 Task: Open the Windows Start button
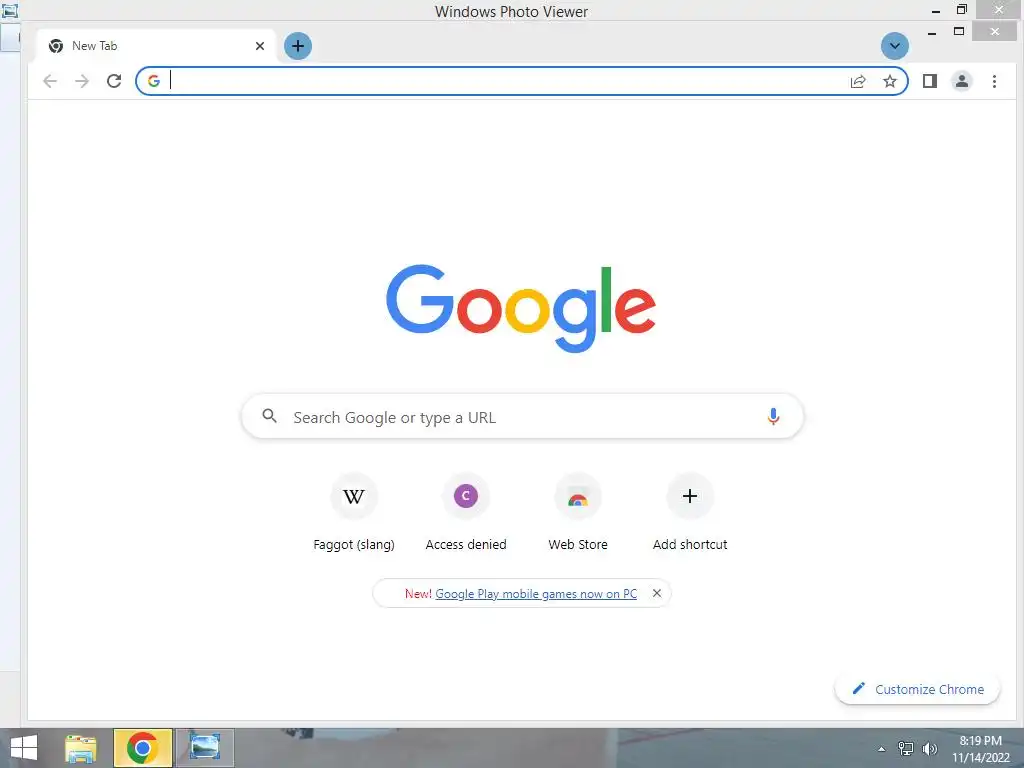(24, 748)
